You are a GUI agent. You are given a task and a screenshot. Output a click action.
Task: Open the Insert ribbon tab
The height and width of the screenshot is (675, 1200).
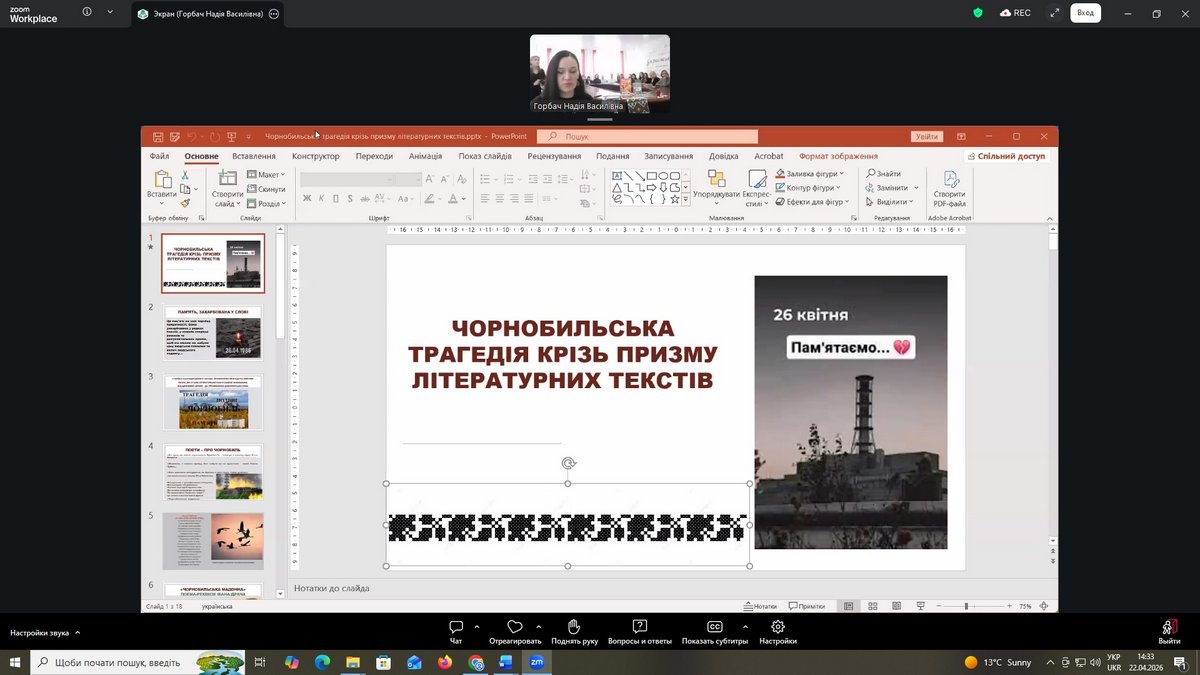pos(253,156)
